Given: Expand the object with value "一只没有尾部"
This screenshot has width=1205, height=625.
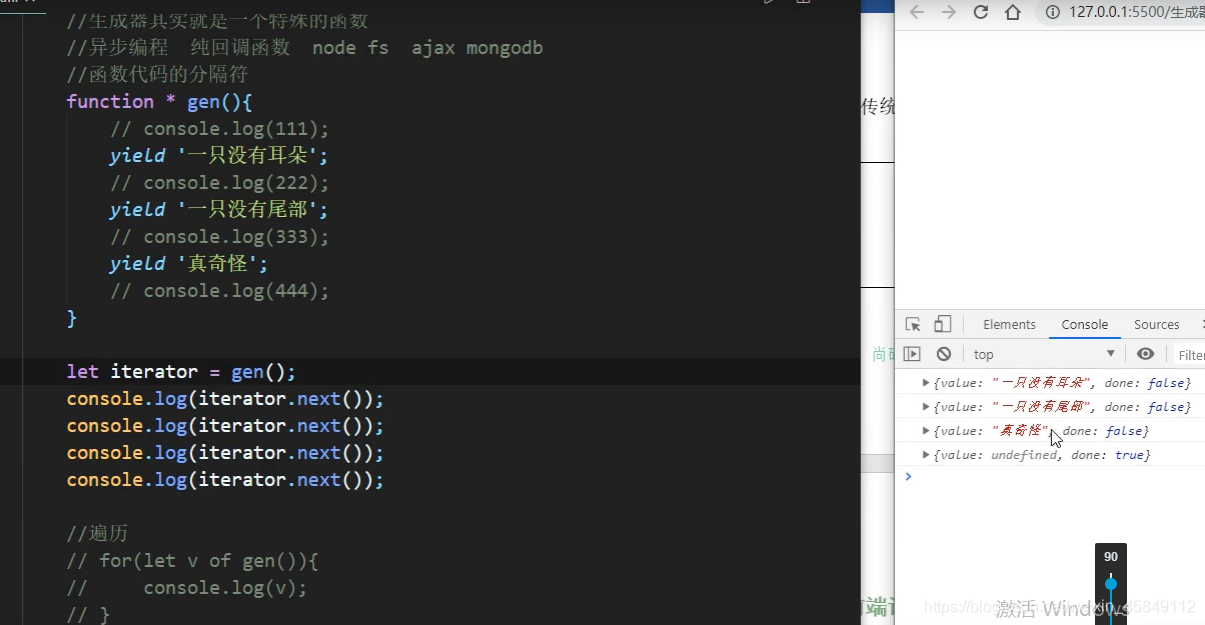Looking at the screenshot, I should (x=926, y=406).
